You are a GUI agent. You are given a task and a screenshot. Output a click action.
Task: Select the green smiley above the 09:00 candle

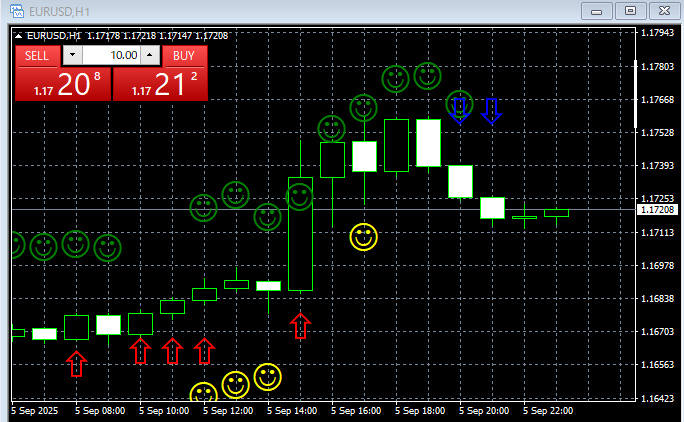[107, 248]
